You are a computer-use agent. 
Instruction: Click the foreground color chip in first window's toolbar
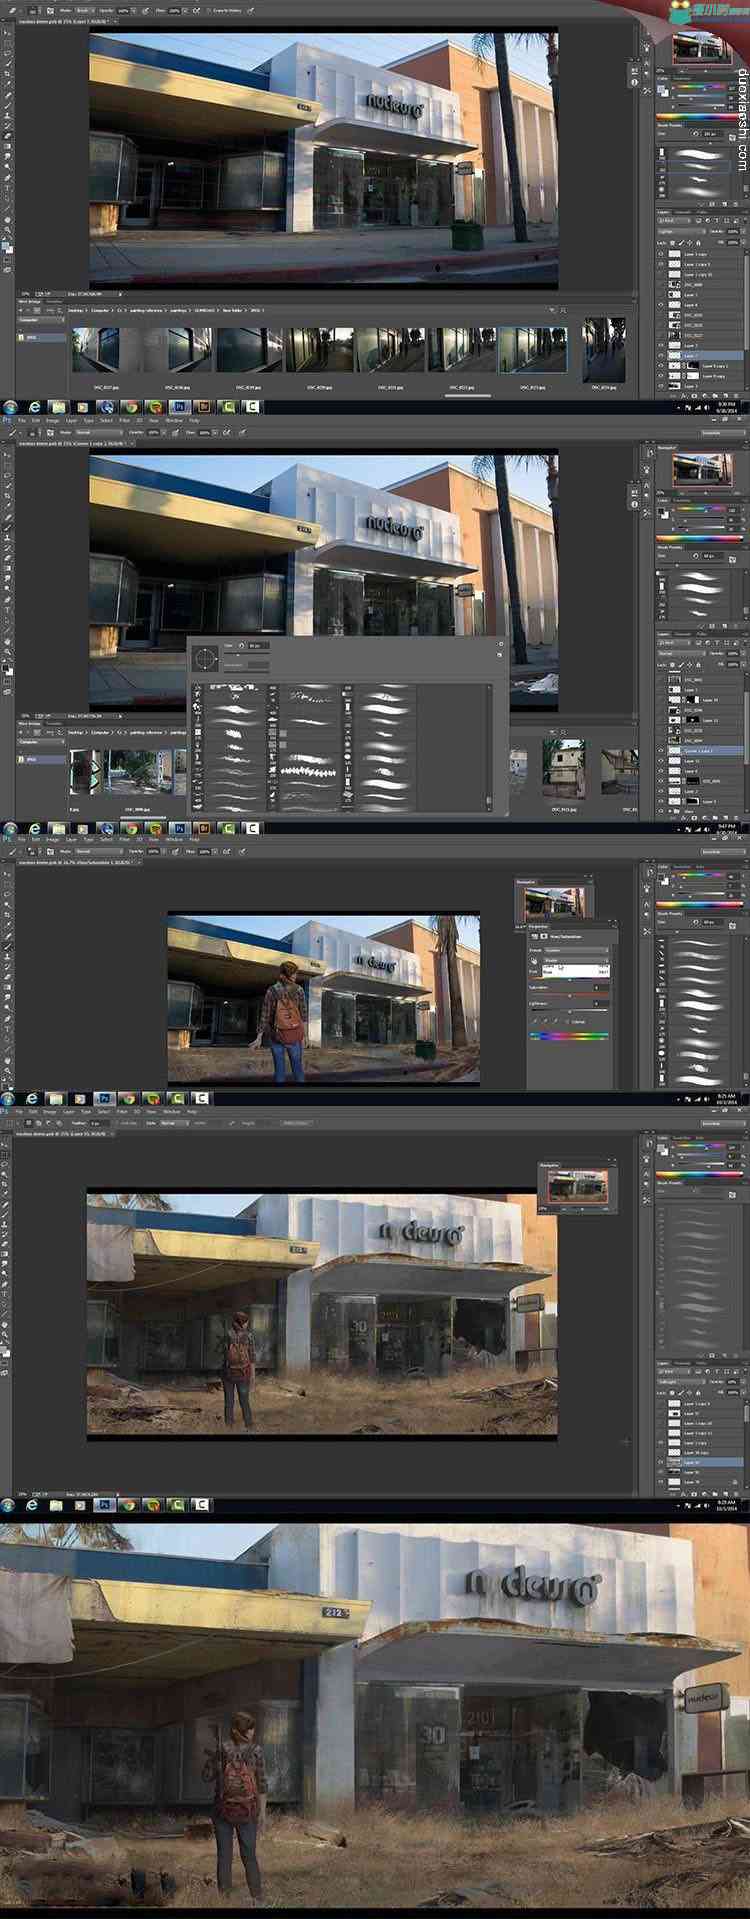point(5,244)
